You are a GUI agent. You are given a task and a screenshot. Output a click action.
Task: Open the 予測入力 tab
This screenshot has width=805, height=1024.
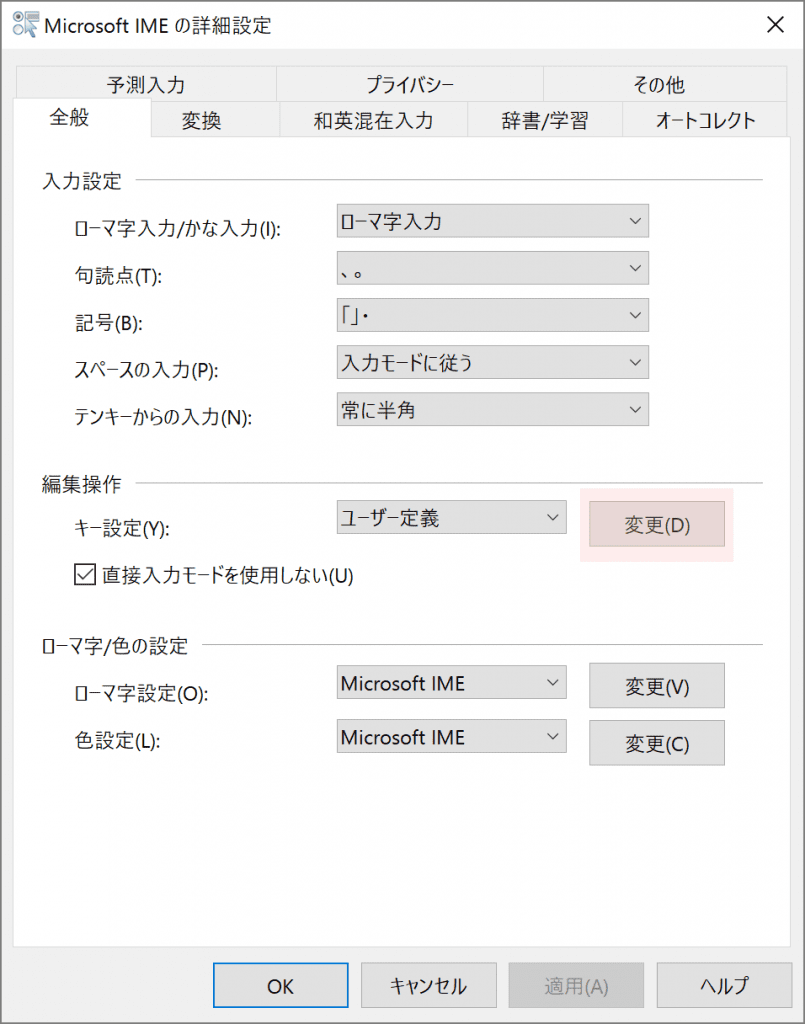click(x=146, y=85)
